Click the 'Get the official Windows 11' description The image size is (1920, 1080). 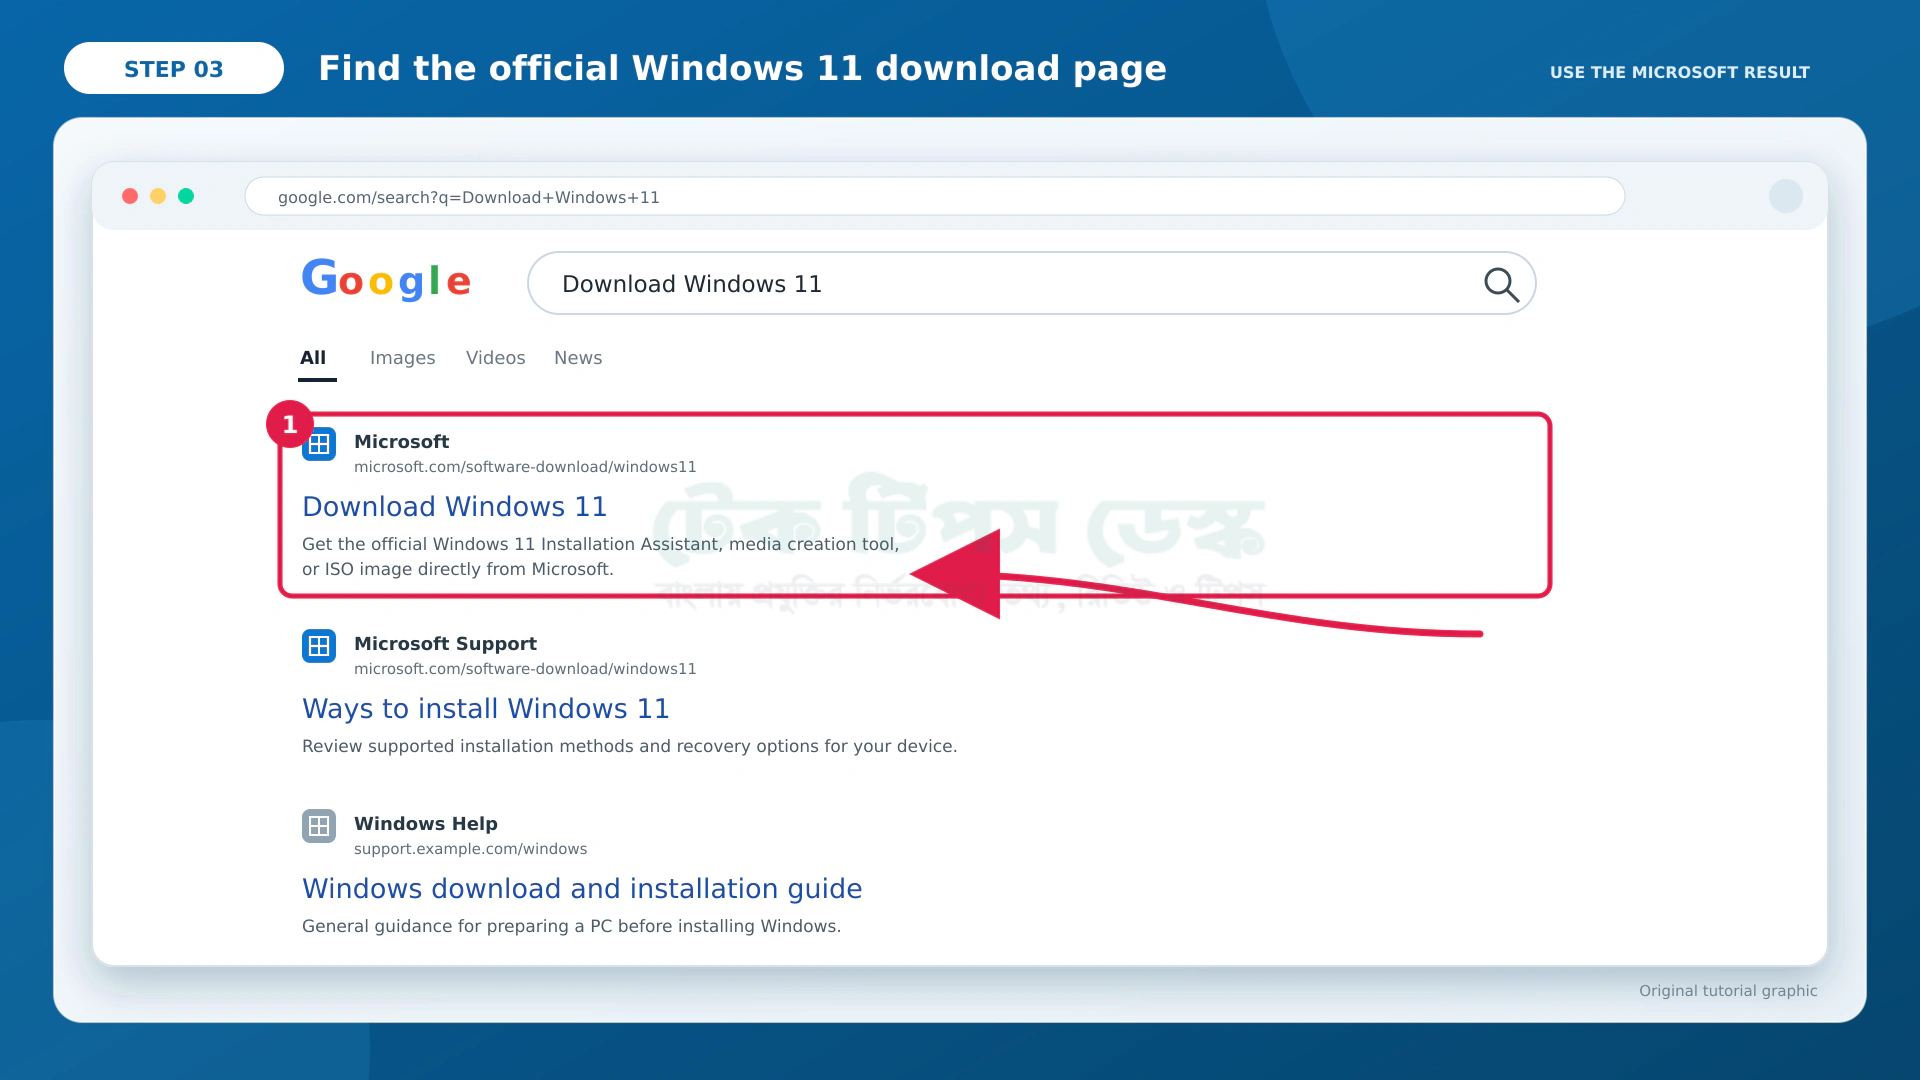[x=600, y=556]
